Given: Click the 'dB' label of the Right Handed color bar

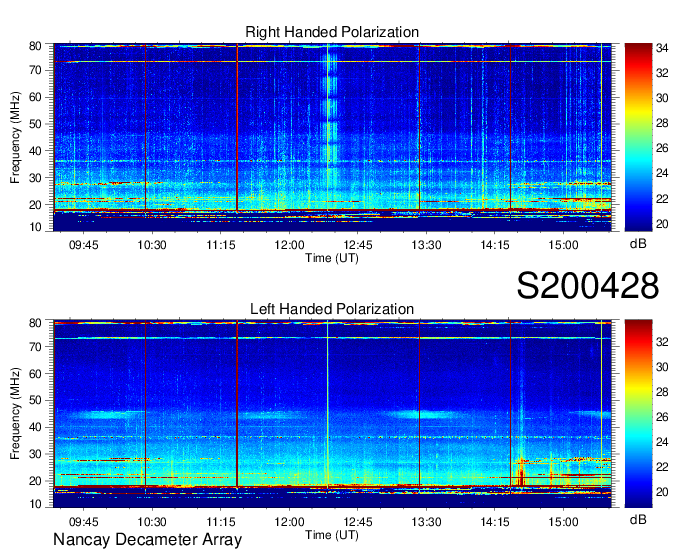Looking at the screenshot, I should click(x=638, y=244).
